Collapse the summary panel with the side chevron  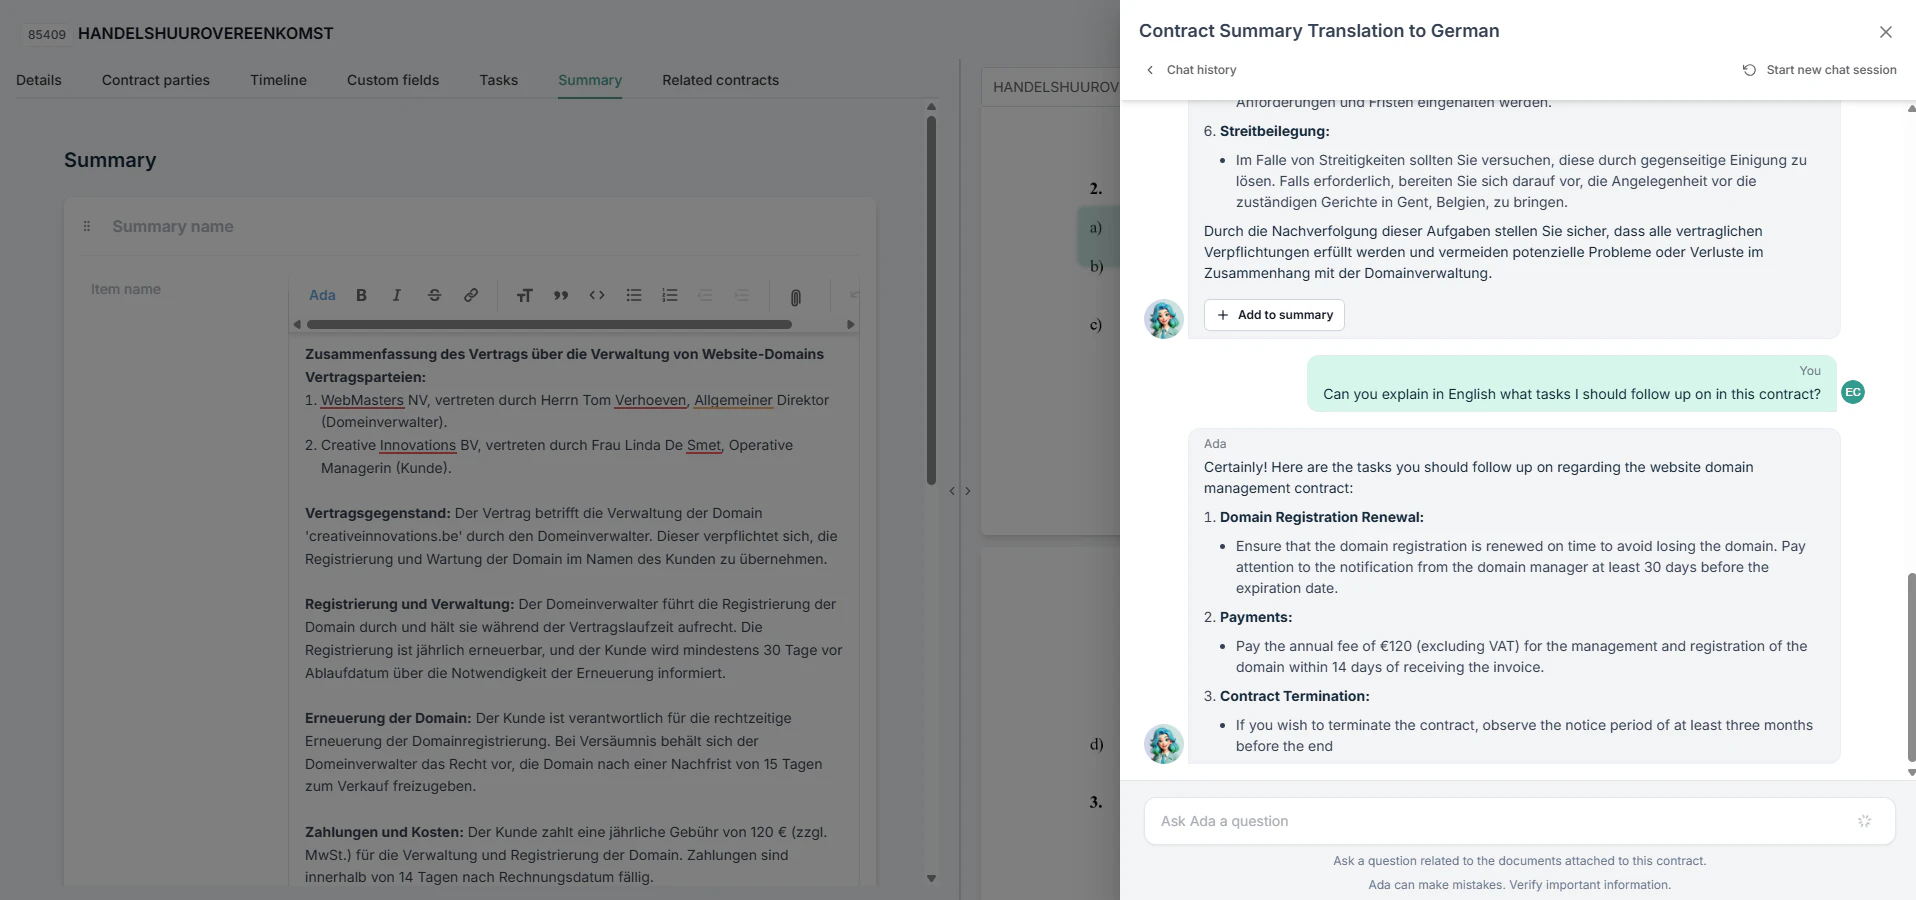pyautogui.click(x=953, y=491)
